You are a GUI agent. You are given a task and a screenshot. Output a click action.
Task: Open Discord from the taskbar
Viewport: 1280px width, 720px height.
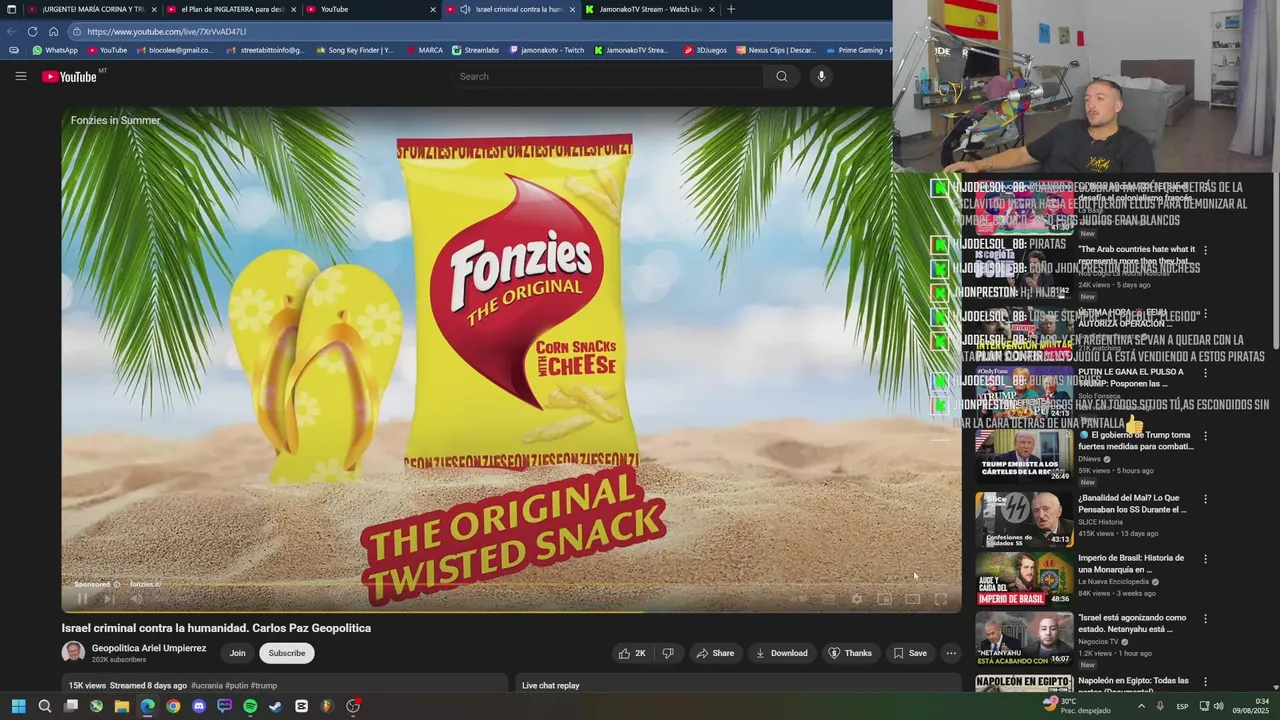[198, 706]
